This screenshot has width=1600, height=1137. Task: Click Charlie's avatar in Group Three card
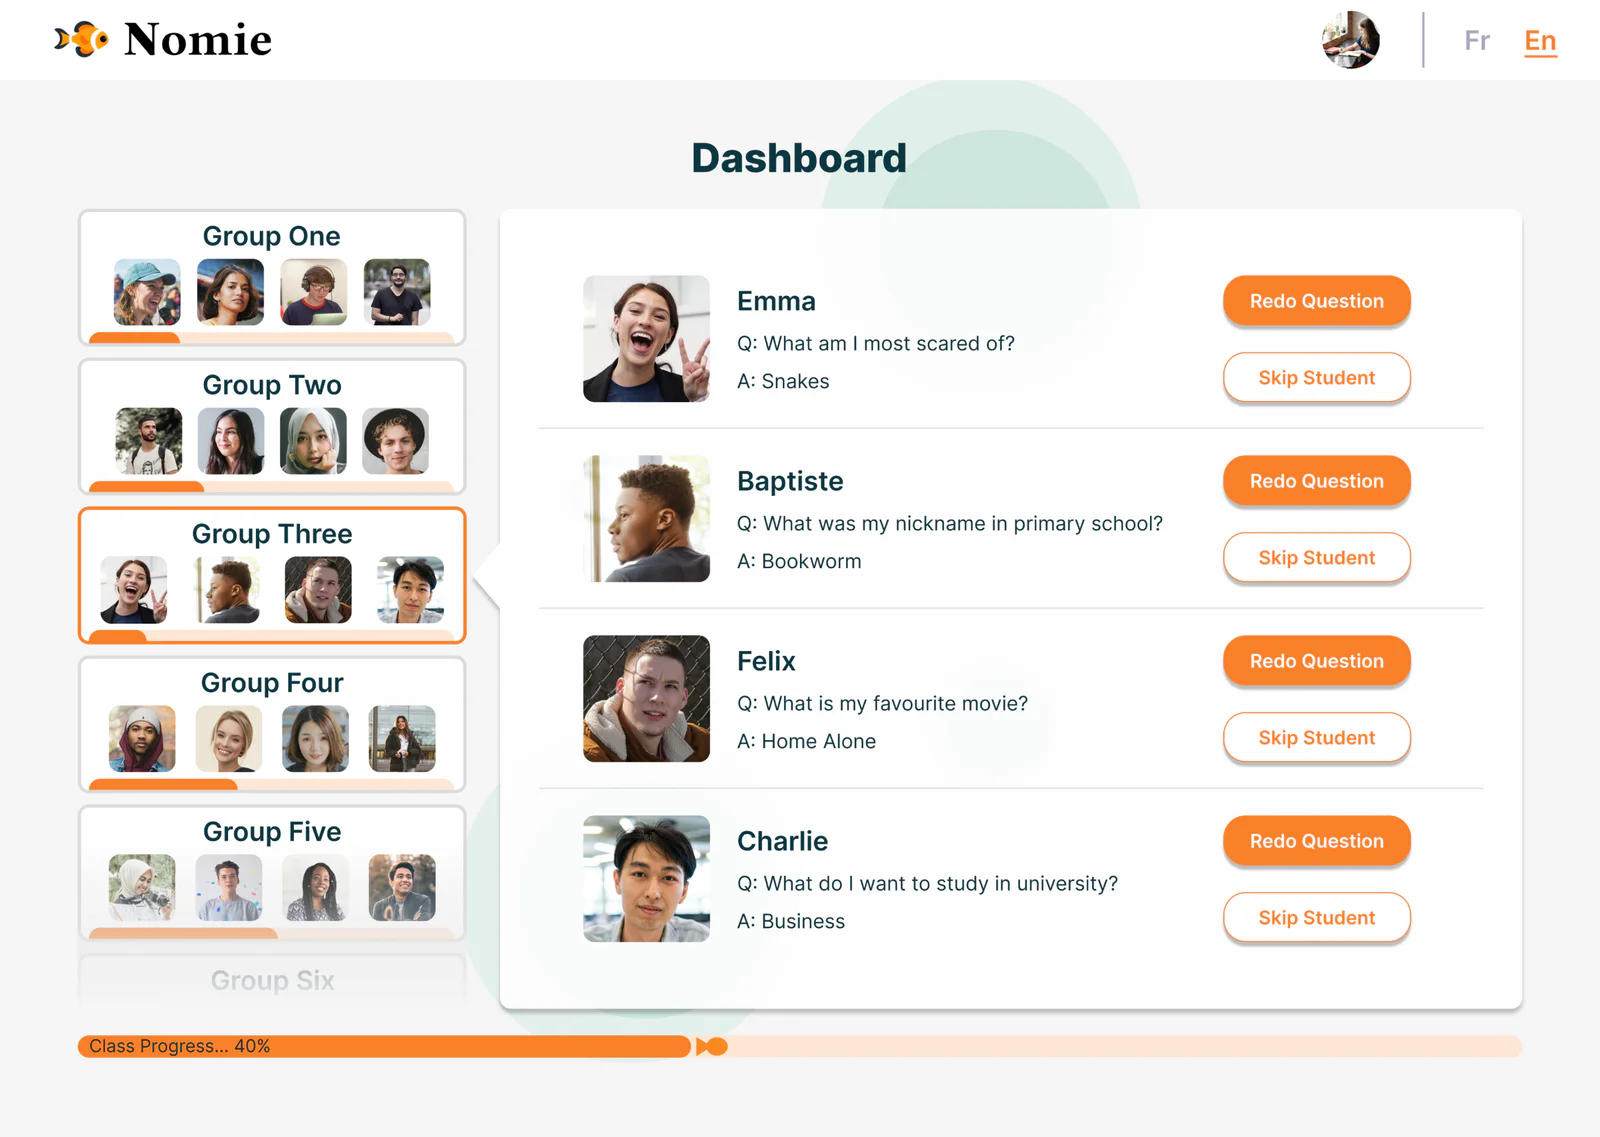[x=410, y=590]
